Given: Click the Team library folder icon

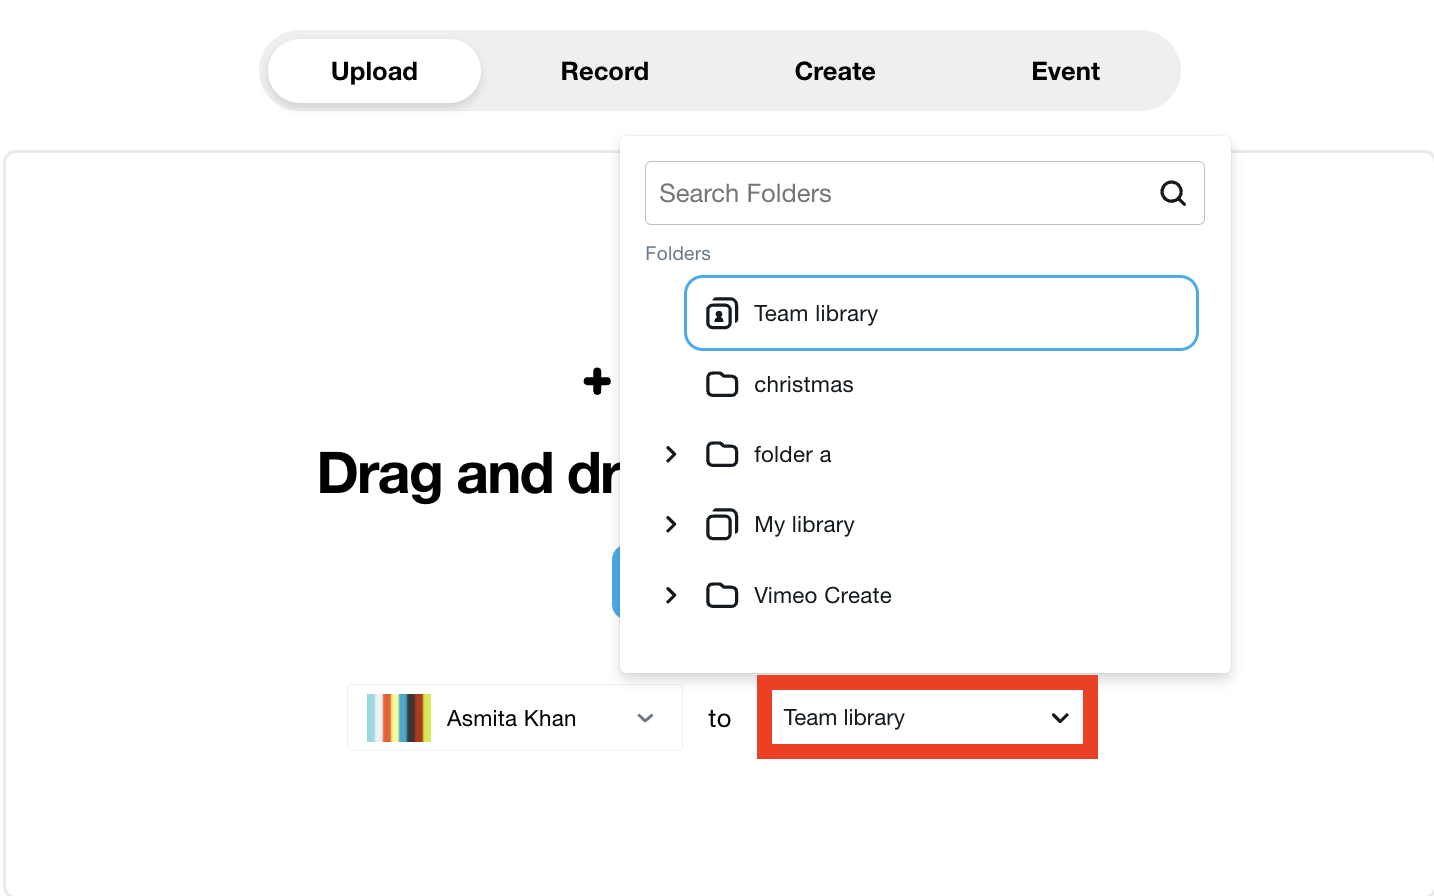Looking at the screenshot, I should coord(721,314).
